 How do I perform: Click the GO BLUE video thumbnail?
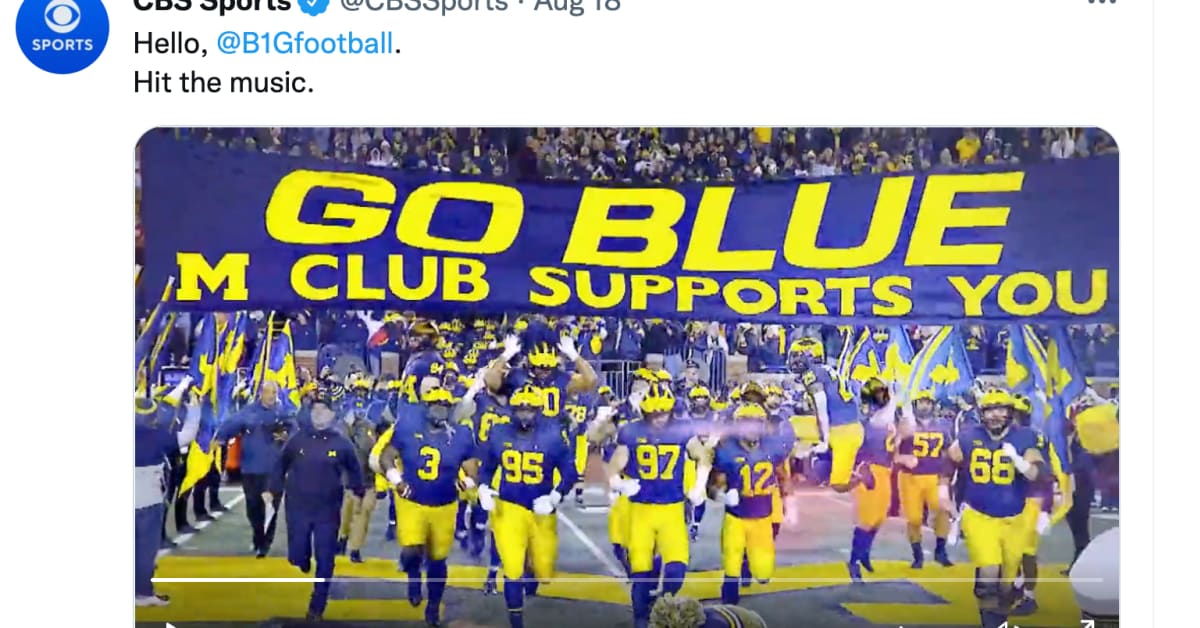[627, 377]
